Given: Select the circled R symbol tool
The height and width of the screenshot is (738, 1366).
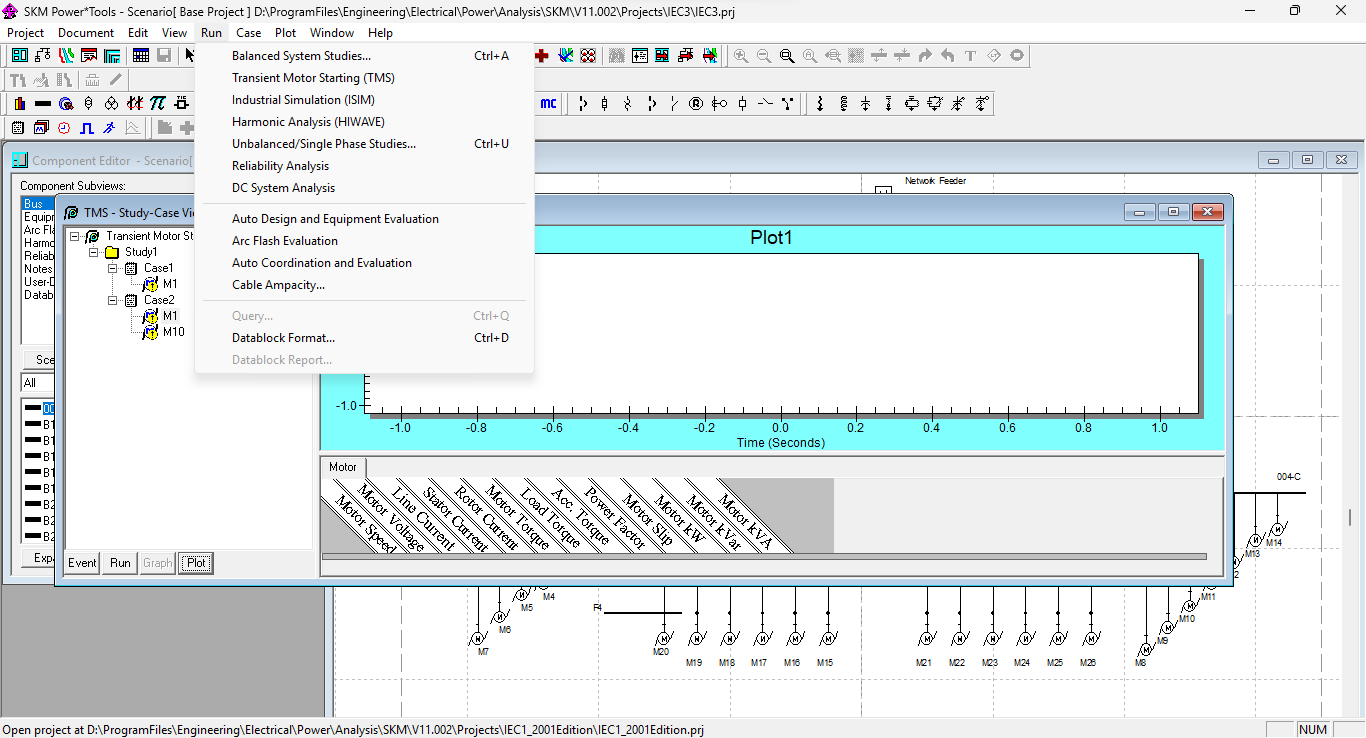Looking at the screenshot, I should pos(695,103).
